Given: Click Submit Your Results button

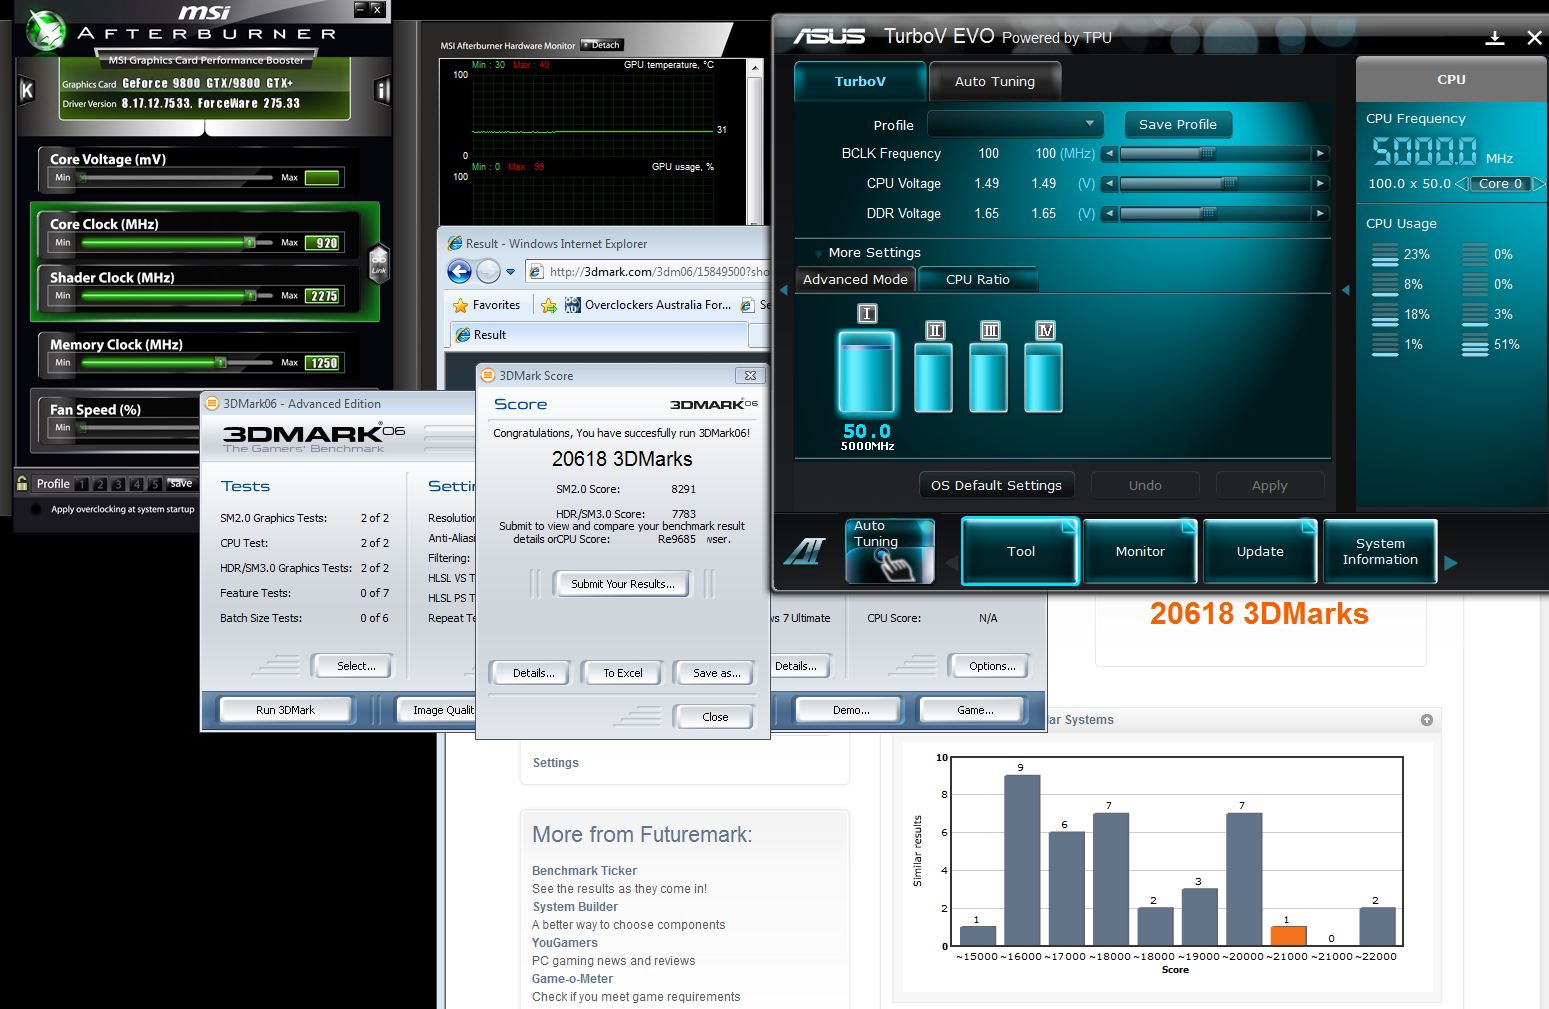Looking at the screenshot, I should (622, 584).
